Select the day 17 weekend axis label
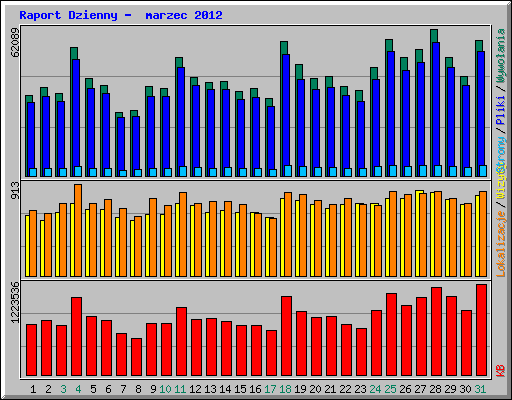 tap(270, 389)
